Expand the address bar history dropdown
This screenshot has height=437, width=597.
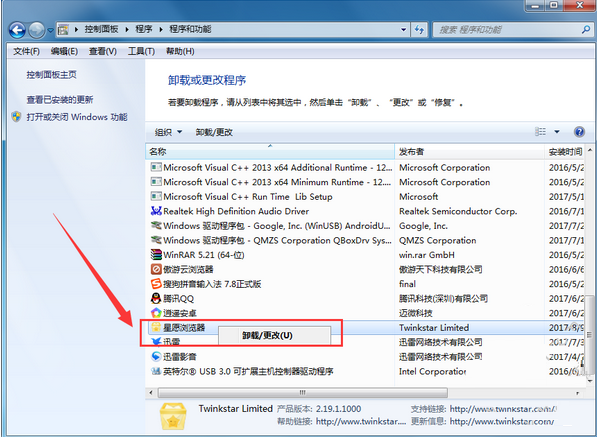pos(403,30)
